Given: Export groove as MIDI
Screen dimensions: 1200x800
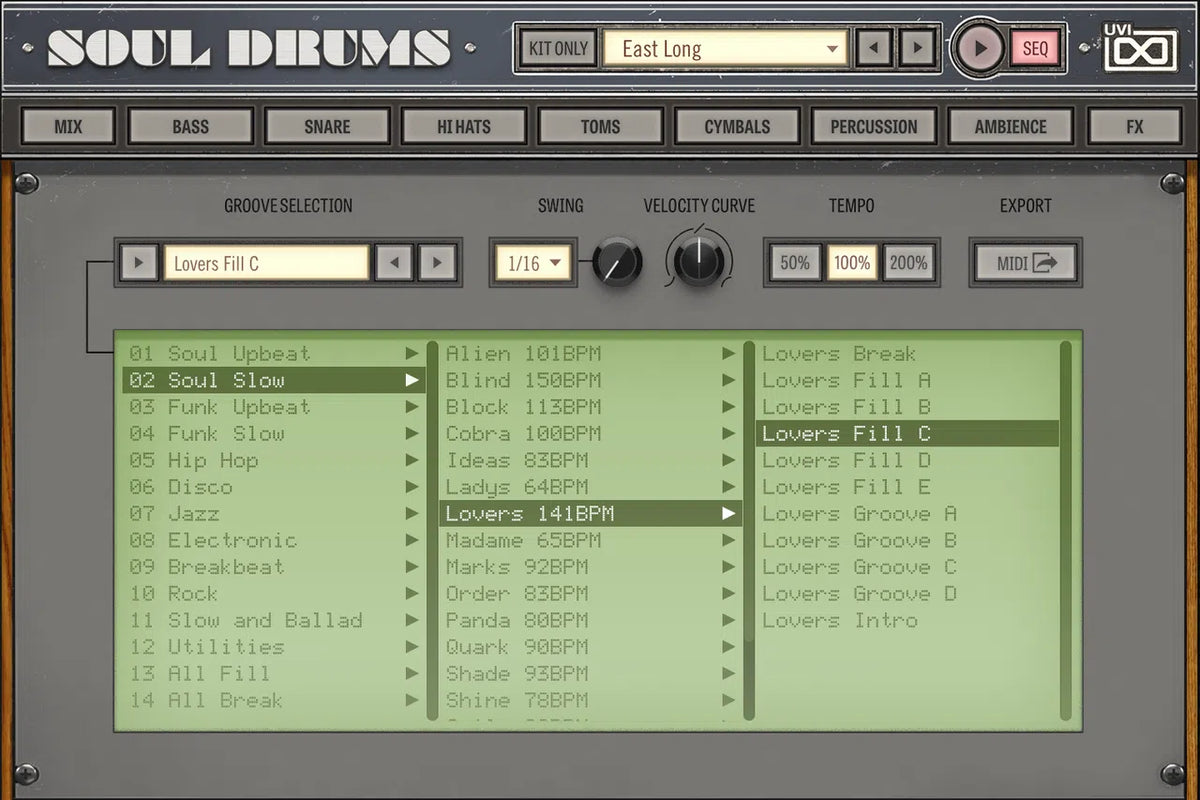Looking at the screenshot, I should [1025, 263].
